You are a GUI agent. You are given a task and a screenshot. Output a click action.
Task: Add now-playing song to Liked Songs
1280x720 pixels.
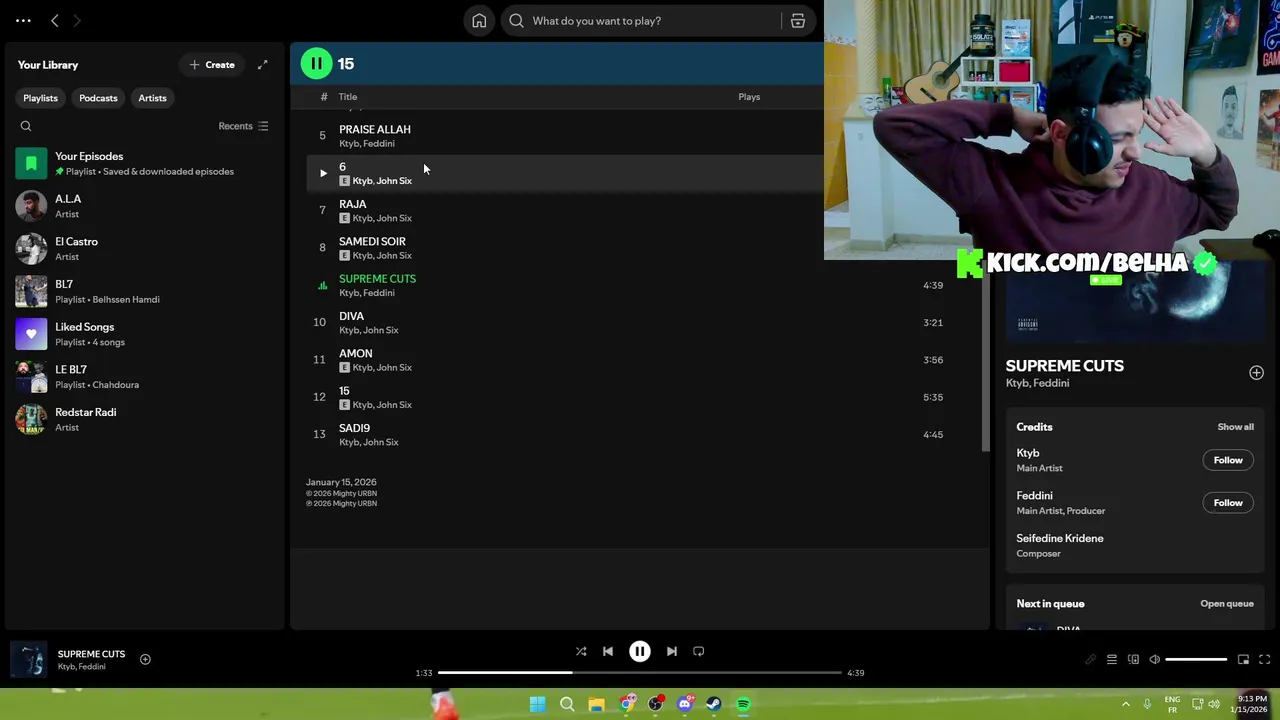click(x=145, y=659)
